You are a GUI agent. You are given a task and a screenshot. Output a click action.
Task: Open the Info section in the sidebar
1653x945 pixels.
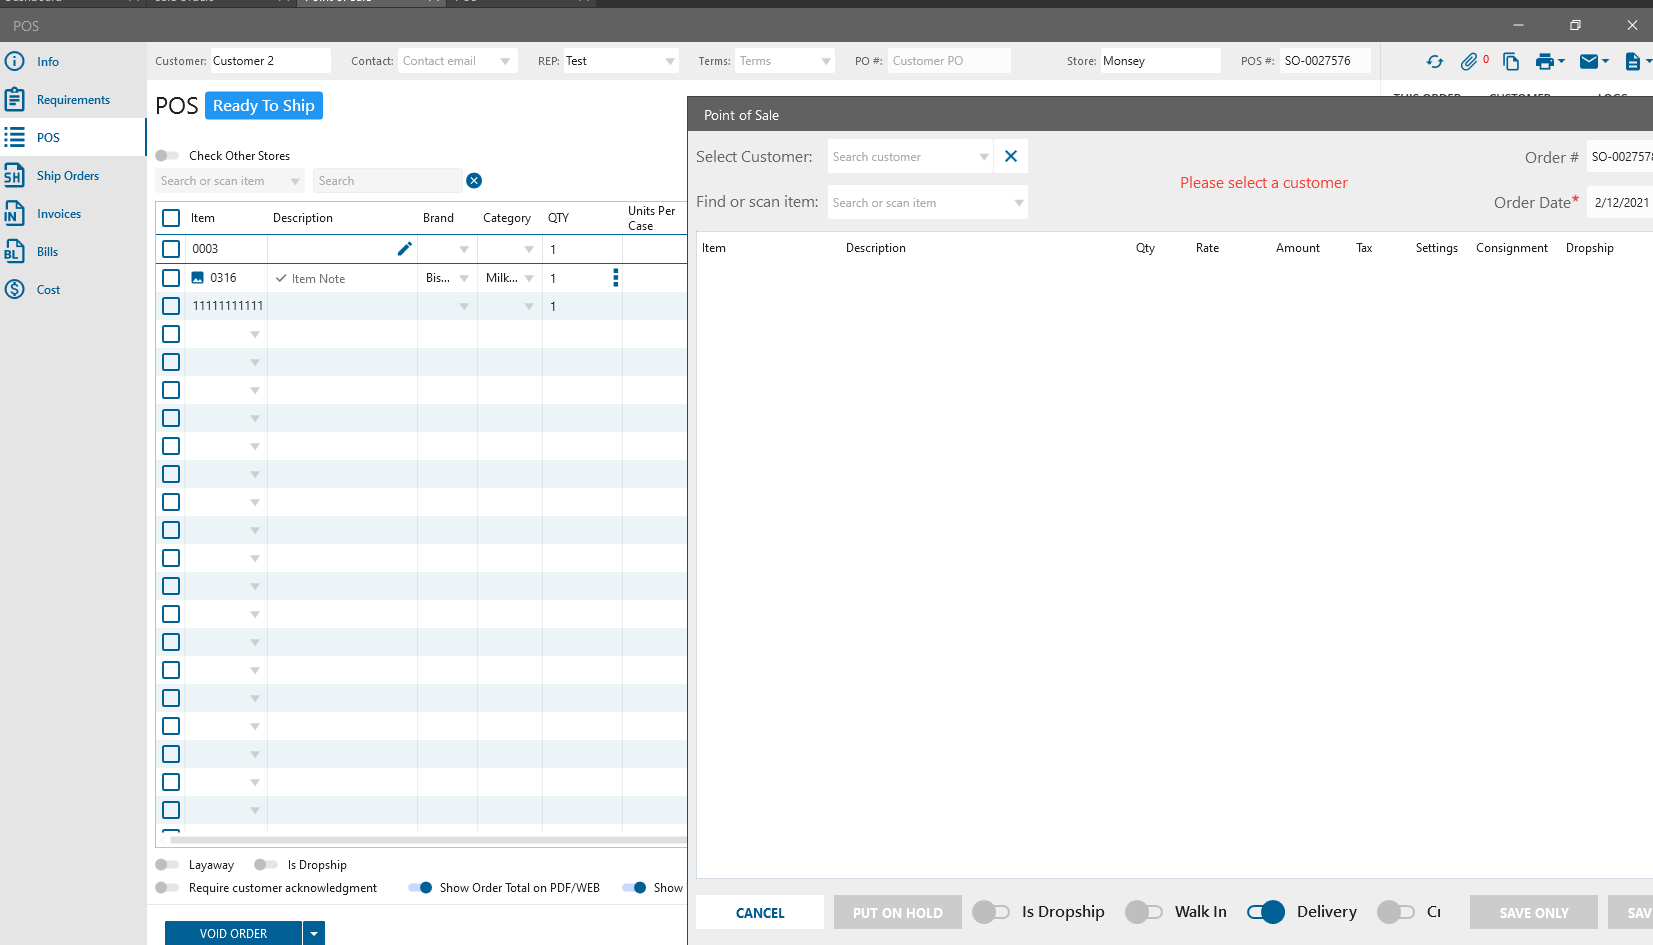point(48,62)
